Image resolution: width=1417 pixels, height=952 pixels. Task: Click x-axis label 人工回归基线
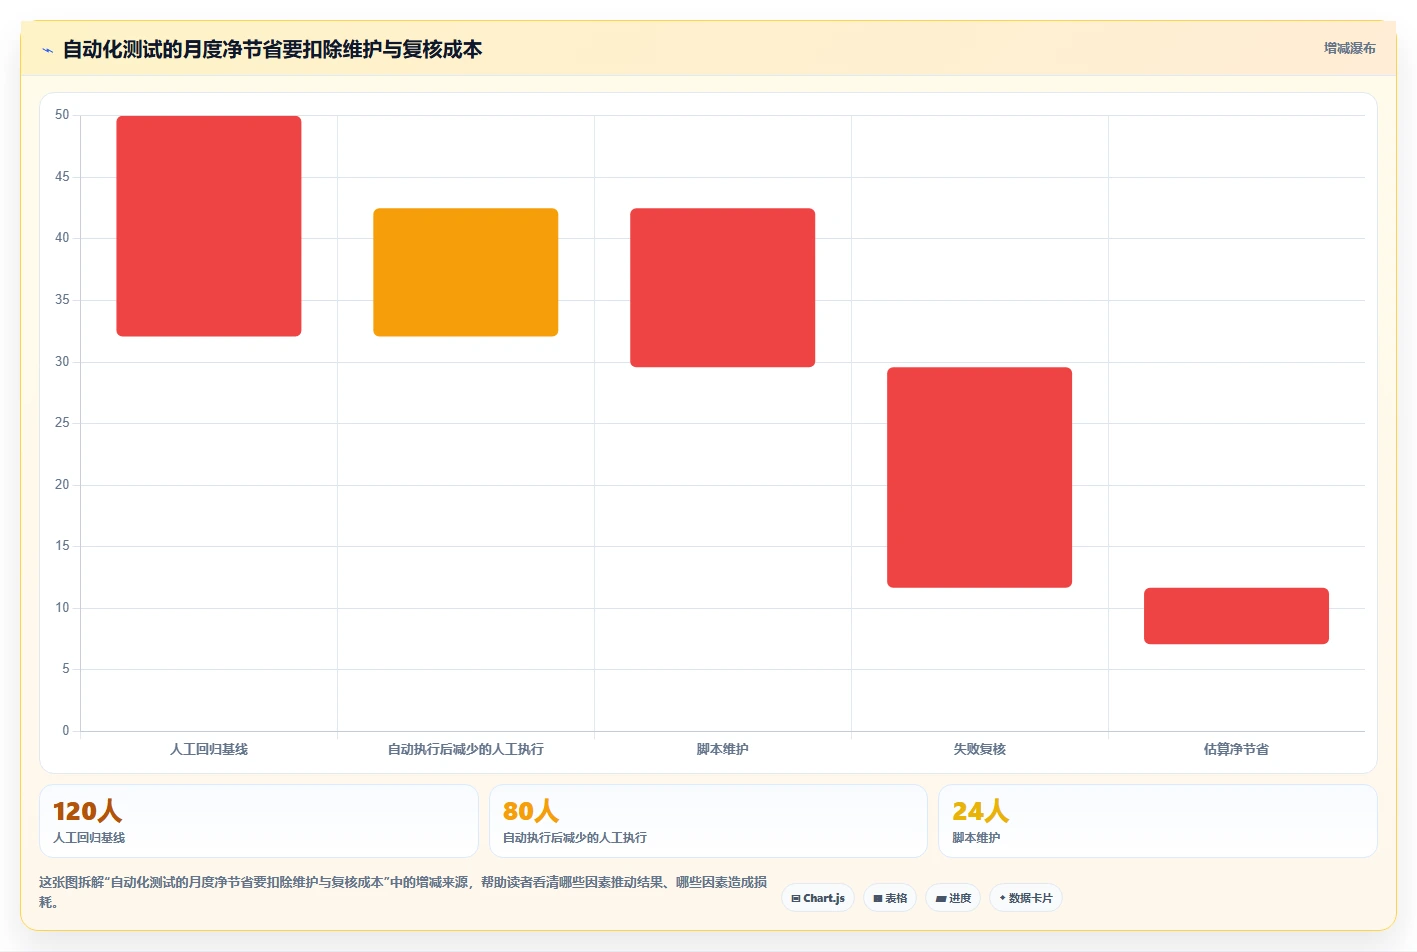[209, 749]
